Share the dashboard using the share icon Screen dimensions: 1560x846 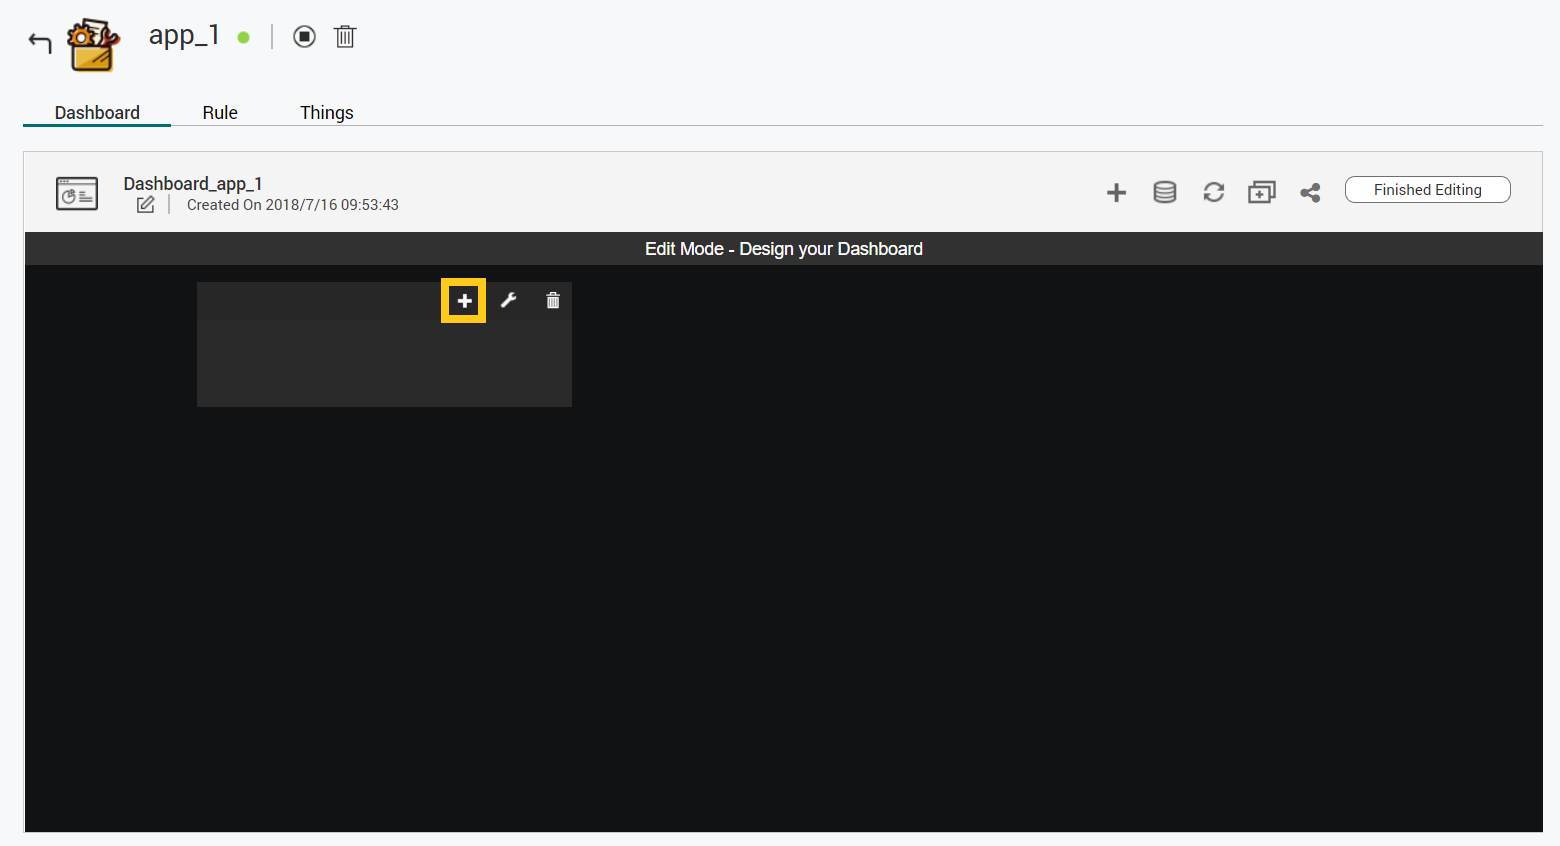click(1310, 193)
